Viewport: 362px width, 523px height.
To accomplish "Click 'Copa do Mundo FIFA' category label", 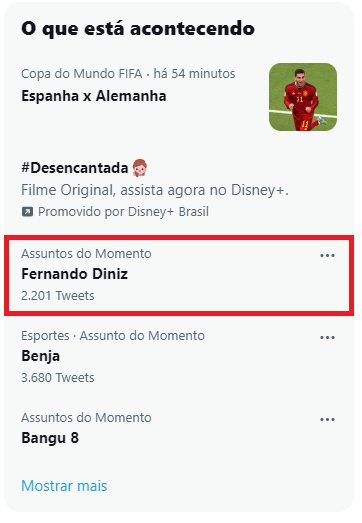I will click(82, 74).
